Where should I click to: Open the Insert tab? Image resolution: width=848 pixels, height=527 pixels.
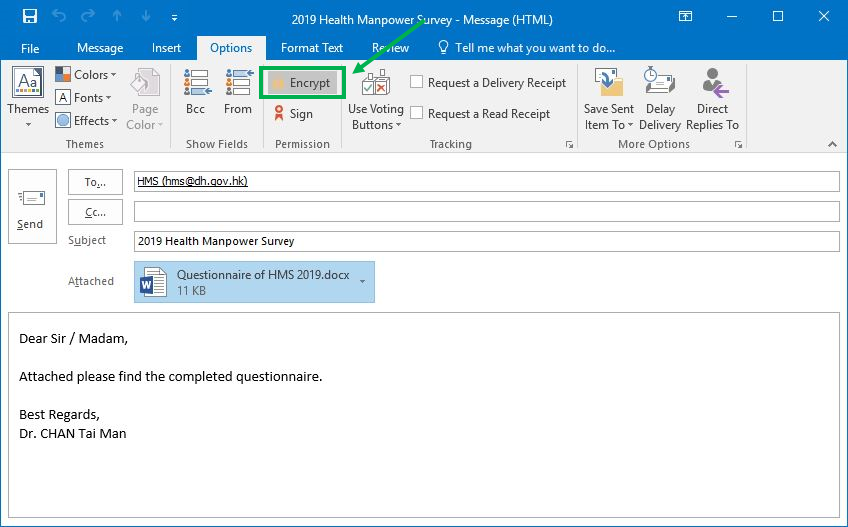click(x=167, y=48)
